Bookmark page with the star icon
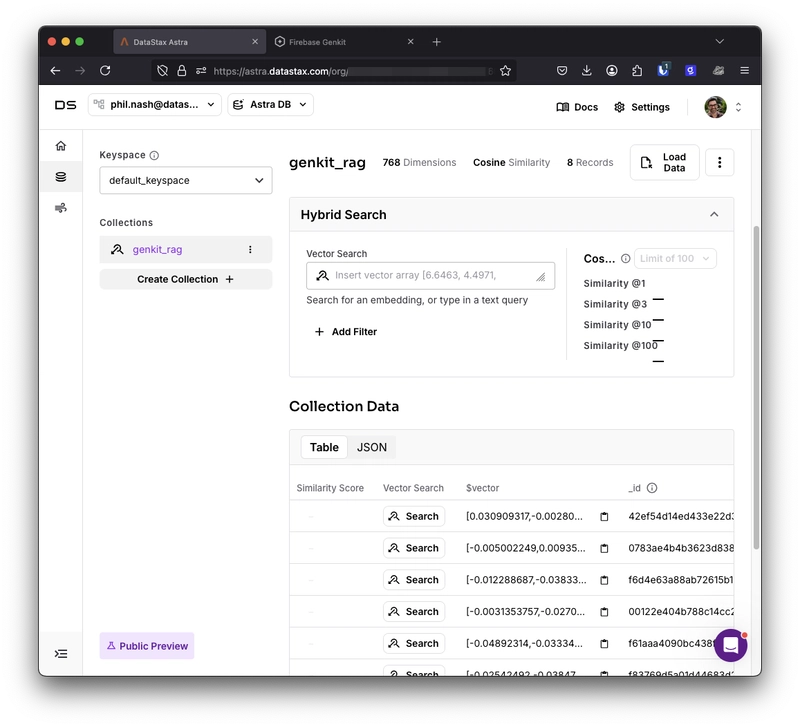This screenshot has height=727, width=800. (x=505, y=71)
